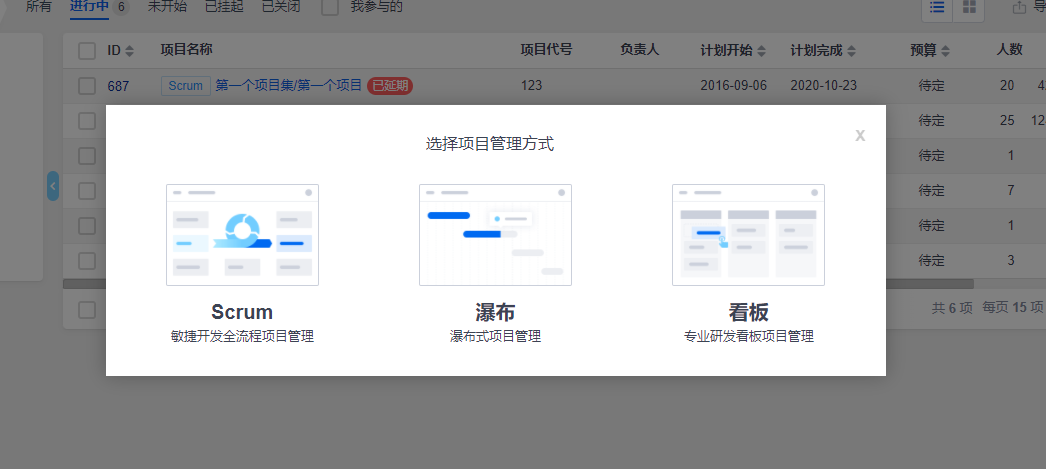This screenshot has height=469, width=1046.
Task: Check the checkbox in row with 人数 25
Action: [87, 121]
